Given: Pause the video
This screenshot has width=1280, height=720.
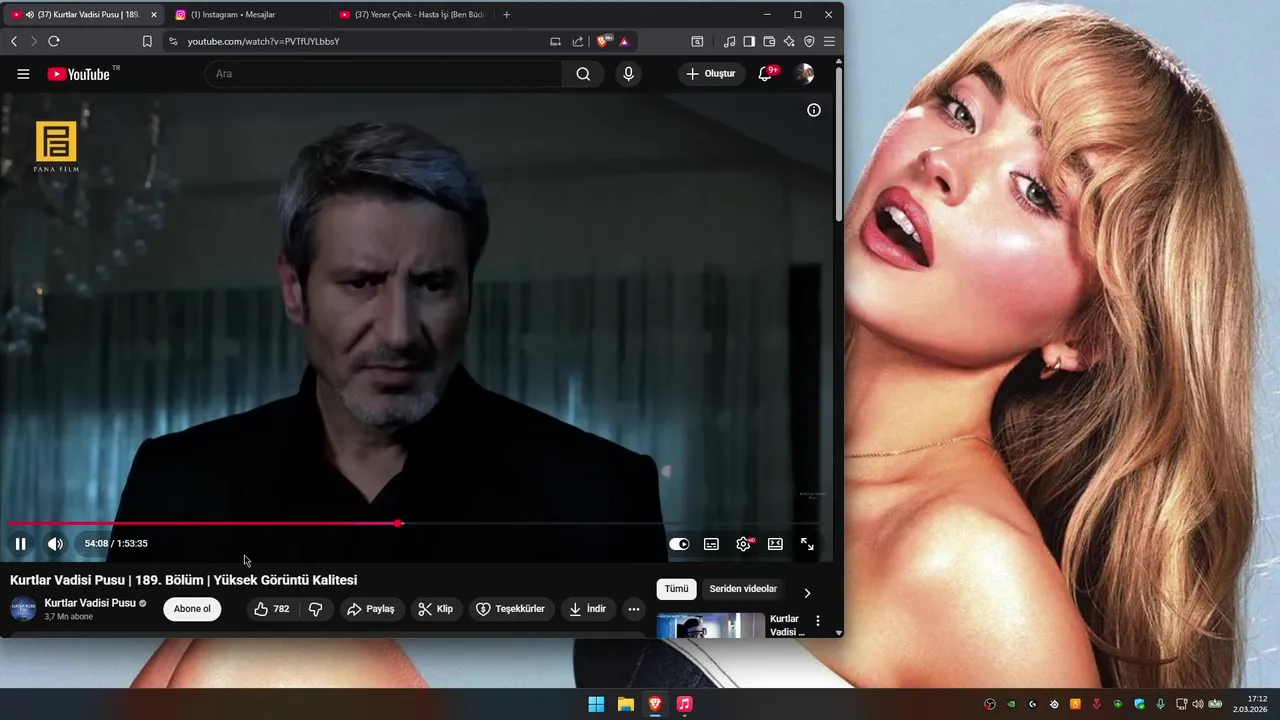Looking at the screenshot, I should coord(20,544).
